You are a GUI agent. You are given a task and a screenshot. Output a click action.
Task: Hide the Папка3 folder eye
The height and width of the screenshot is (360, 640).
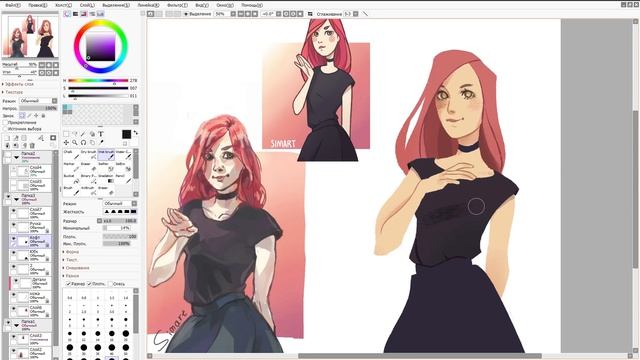[8, 197]
